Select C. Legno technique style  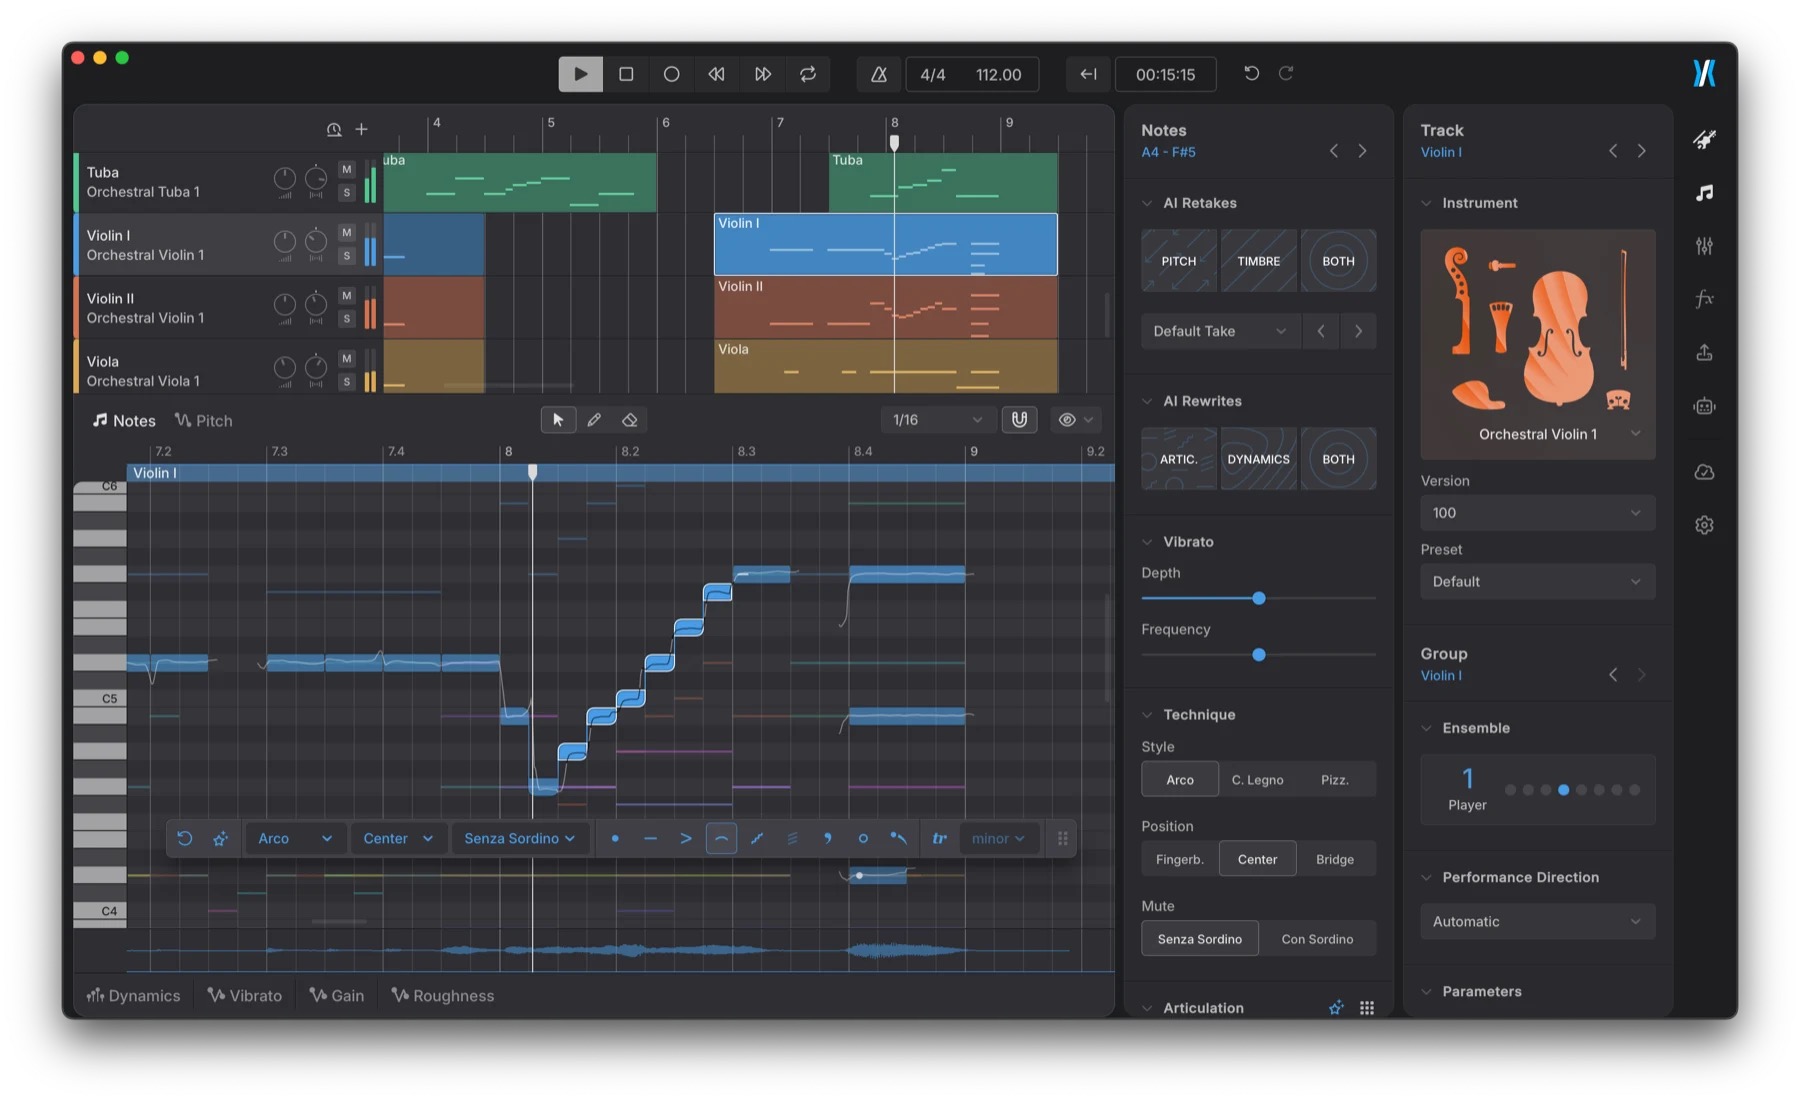1258,780
